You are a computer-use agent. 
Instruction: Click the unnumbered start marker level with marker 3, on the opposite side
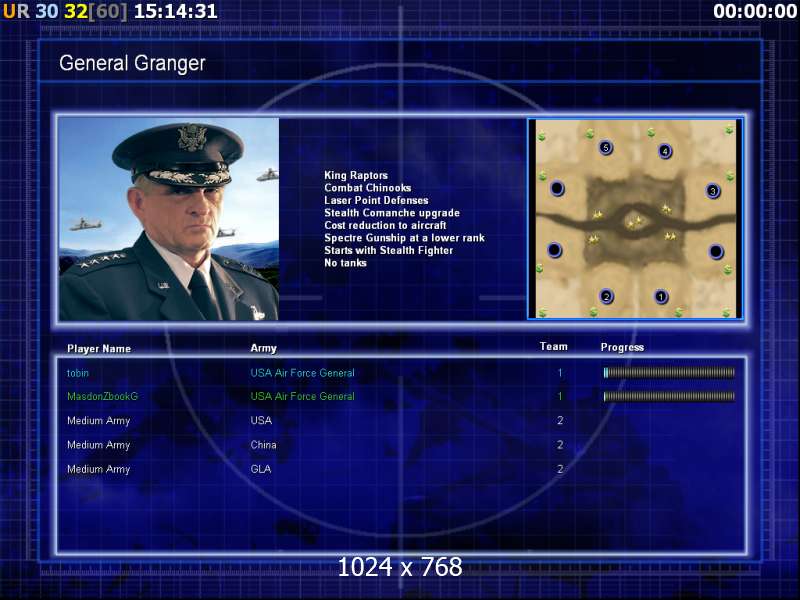557,188
